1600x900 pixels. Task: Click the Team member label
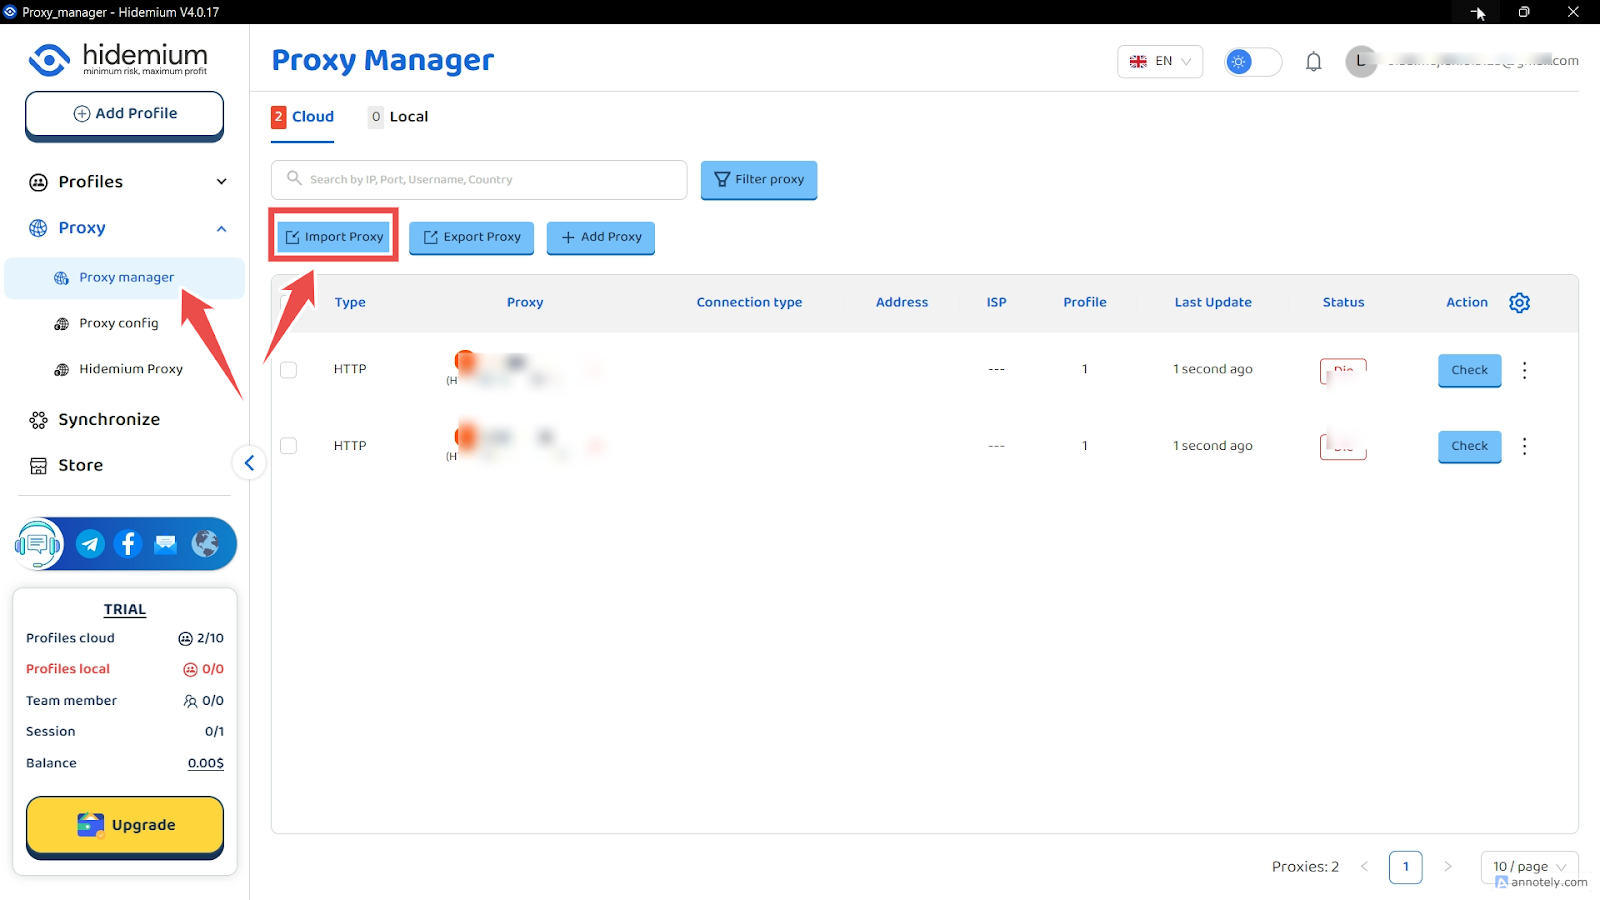(71, 701)
